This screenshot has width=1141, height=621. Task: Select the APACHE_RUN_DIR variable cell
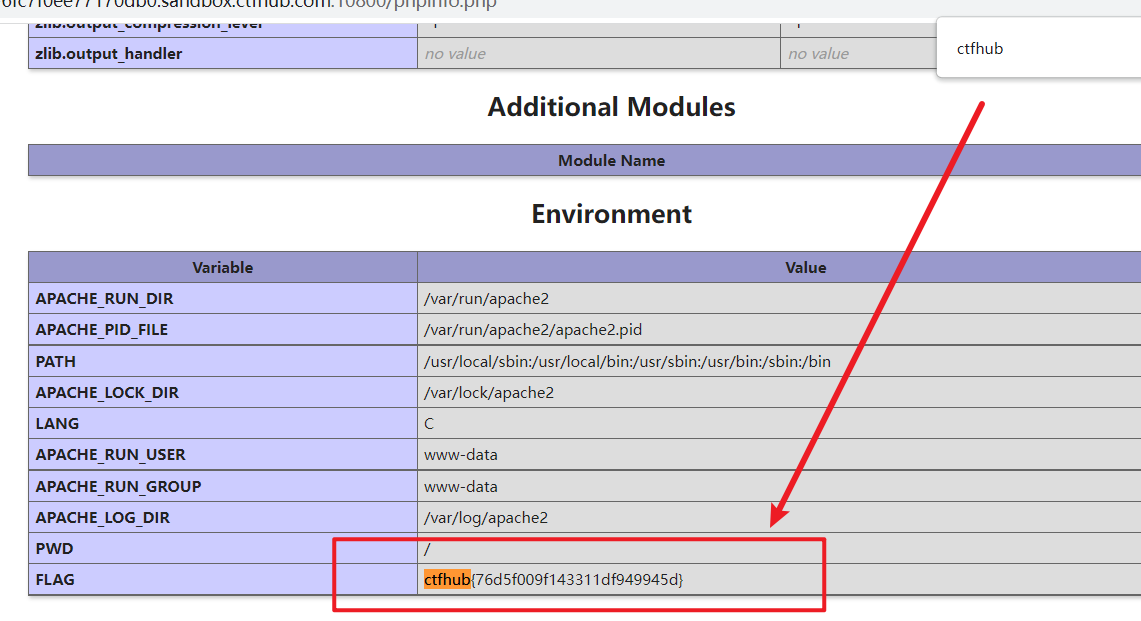coord(223,298)
